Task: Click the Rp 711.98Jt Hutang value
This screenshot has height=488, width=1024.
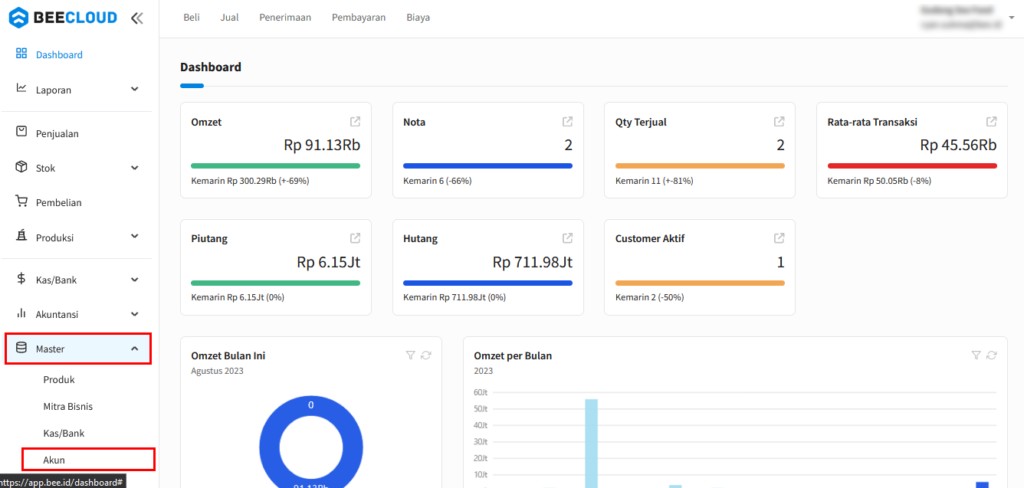Action: coord(532,263)
